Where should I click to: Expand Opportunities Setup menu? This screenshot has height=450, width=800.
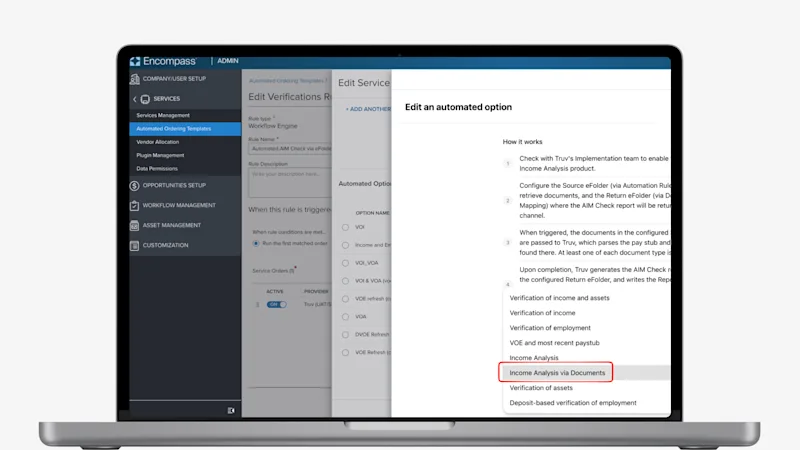coord(174,186)
